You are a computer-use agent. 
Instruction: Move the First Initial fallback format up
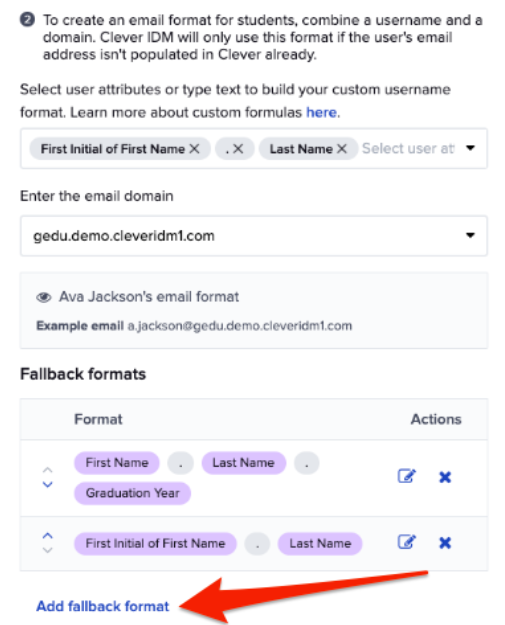click(47, 536)
